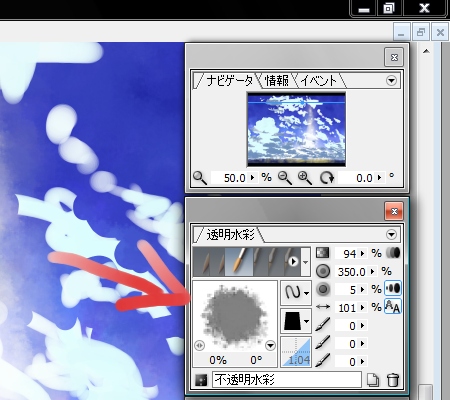Click the arrow next to size value 350.0
Viewport: 450px width, 400px height.
(x=373, y=271)
